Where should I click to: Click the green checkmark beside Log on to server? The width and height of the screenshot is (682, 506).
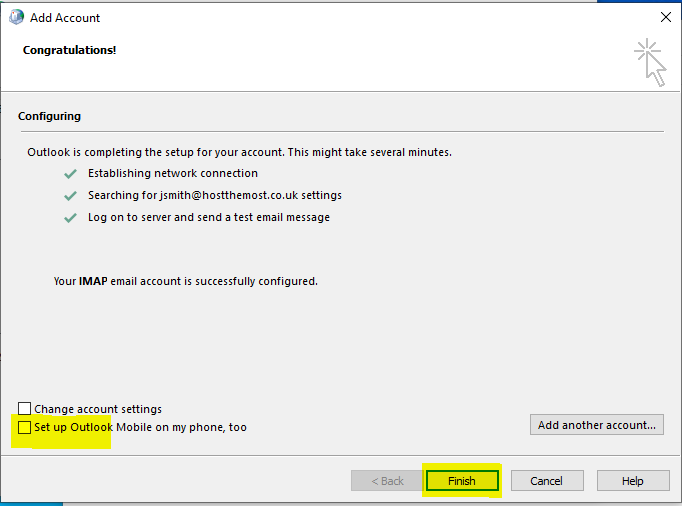click(x=70, y=217)
